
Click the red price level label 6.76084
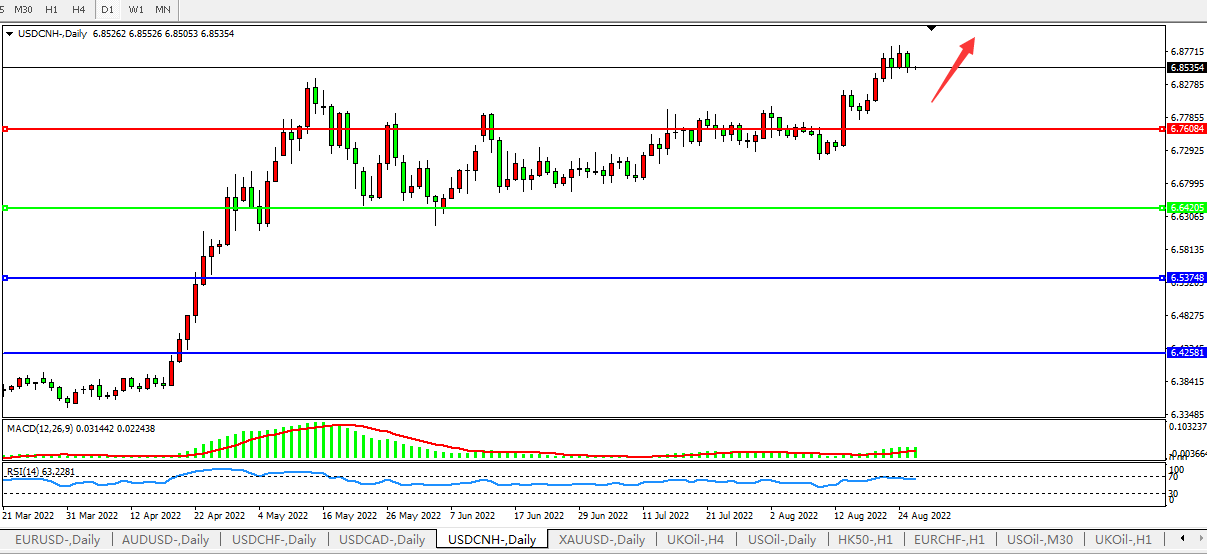pos(1184,129)
